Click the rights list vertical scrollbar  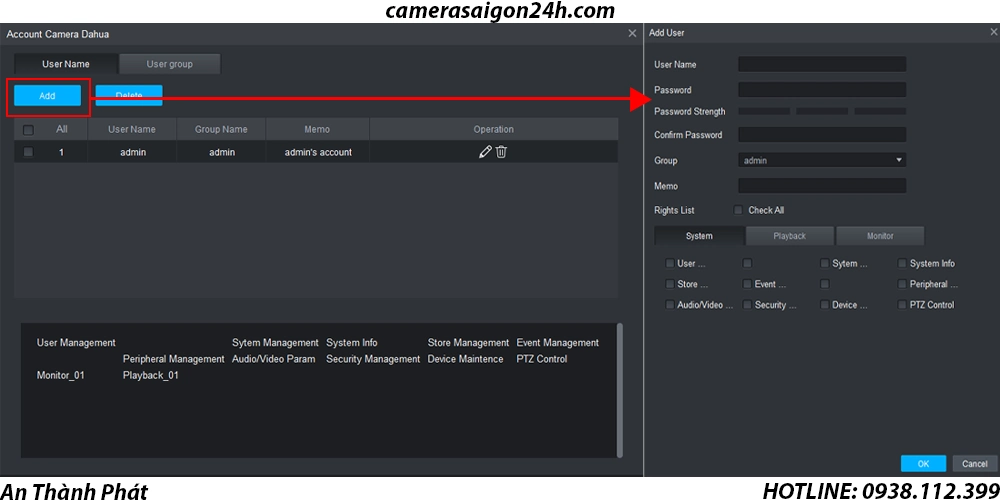[620, 390]
